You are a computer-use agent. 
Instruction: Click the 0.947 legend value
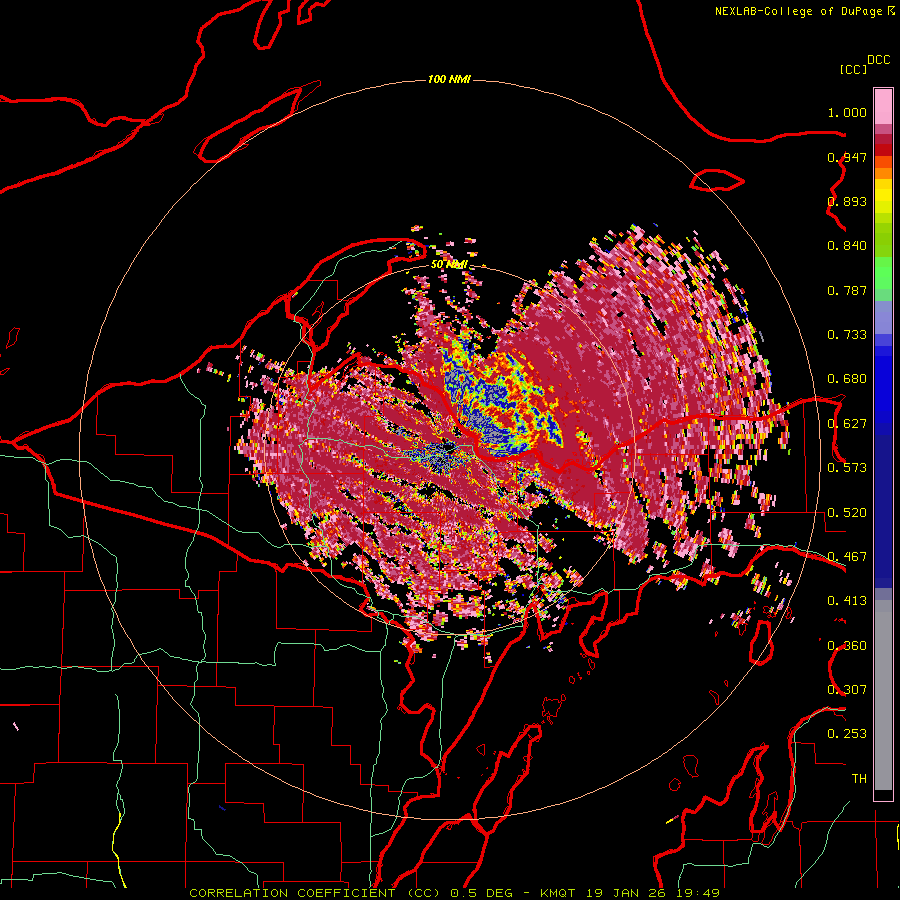[847, 157]
